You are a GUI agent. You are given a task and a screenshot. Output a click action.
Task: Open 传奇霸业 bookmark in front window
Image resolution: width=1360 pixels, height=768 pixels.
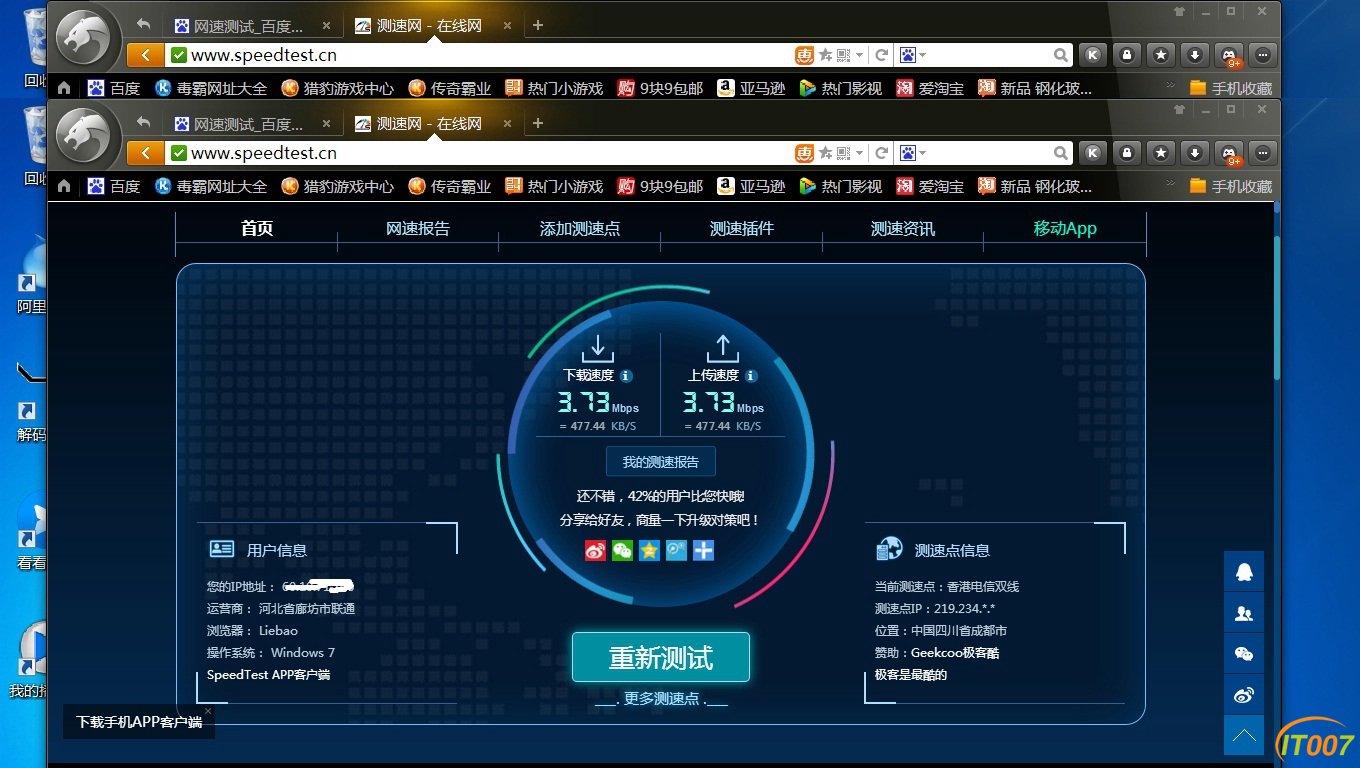449,186
